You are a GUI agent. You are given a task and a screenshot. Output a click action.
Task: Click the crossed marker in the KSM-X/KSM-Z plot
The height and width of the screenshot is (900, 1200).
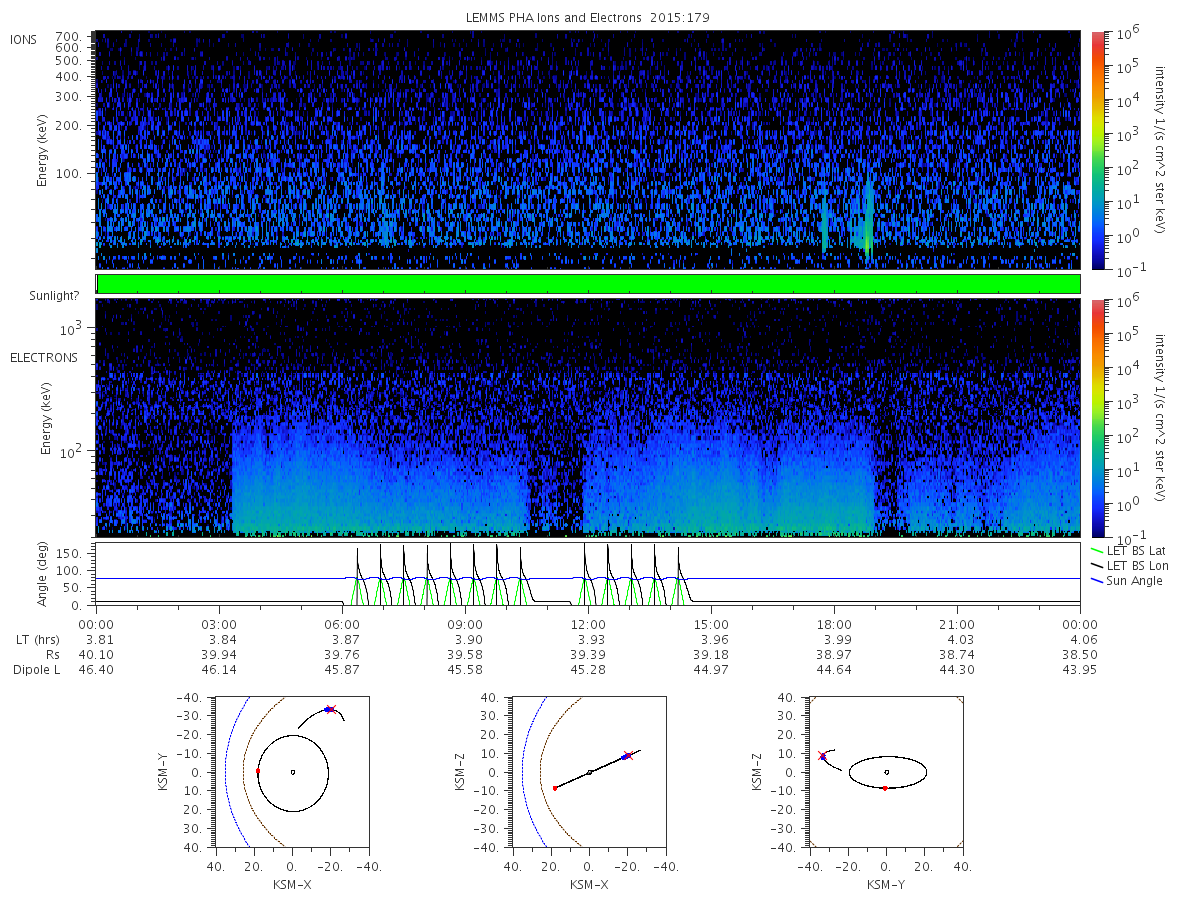pyautogui.click(x=628, y=756)
